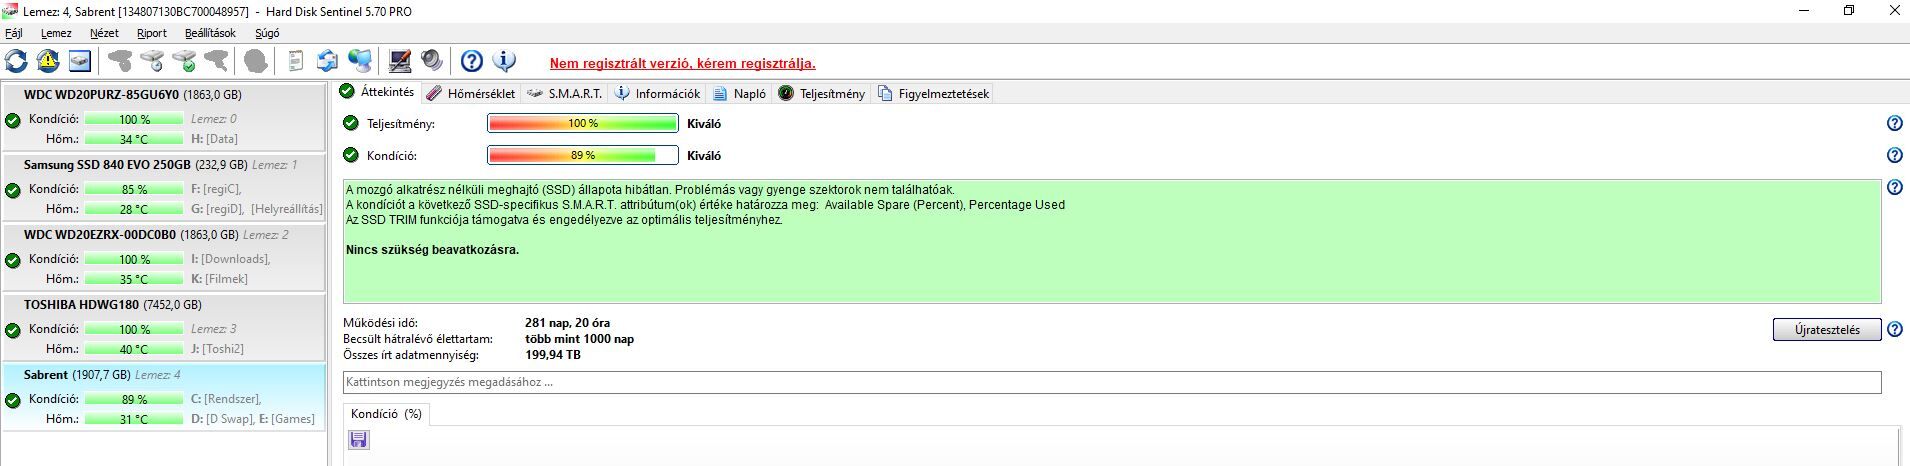The height and width of the screenshot is (466, 1910).
Task: Open the Súgó menu
Action: [267, 33]
